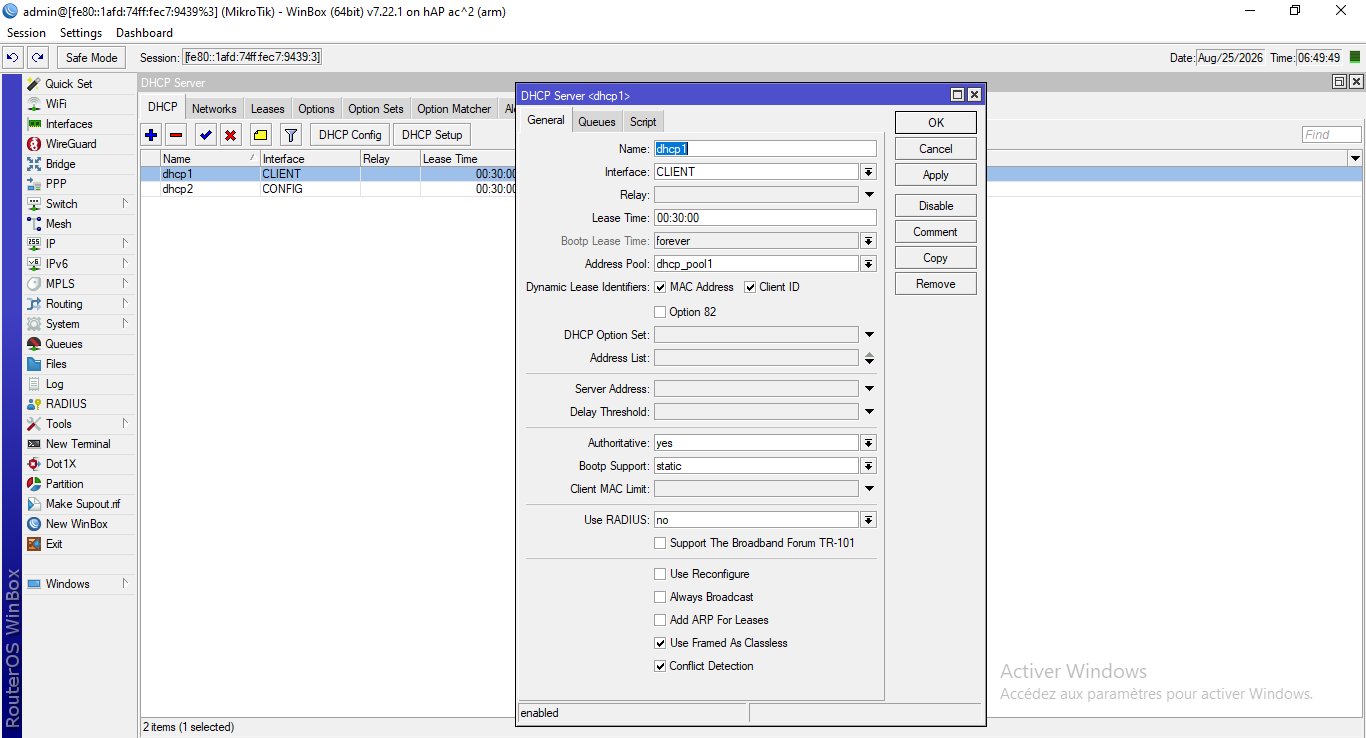This screenshot has width=1366, height=738.
Task: Click the red X disable button
Action: tap(231, 134)
